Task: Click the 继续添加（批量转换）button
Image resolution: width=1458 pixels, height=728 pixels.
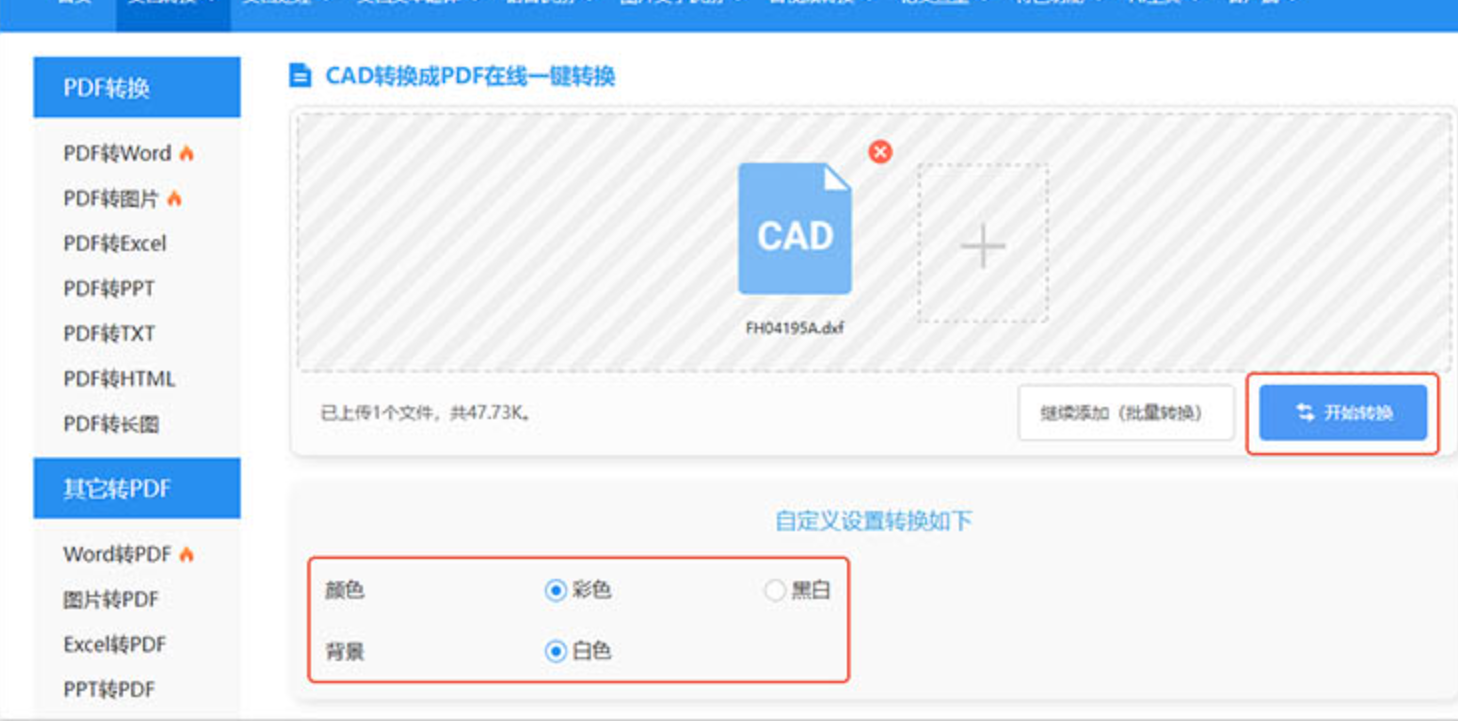Action: coord(1126,413)
